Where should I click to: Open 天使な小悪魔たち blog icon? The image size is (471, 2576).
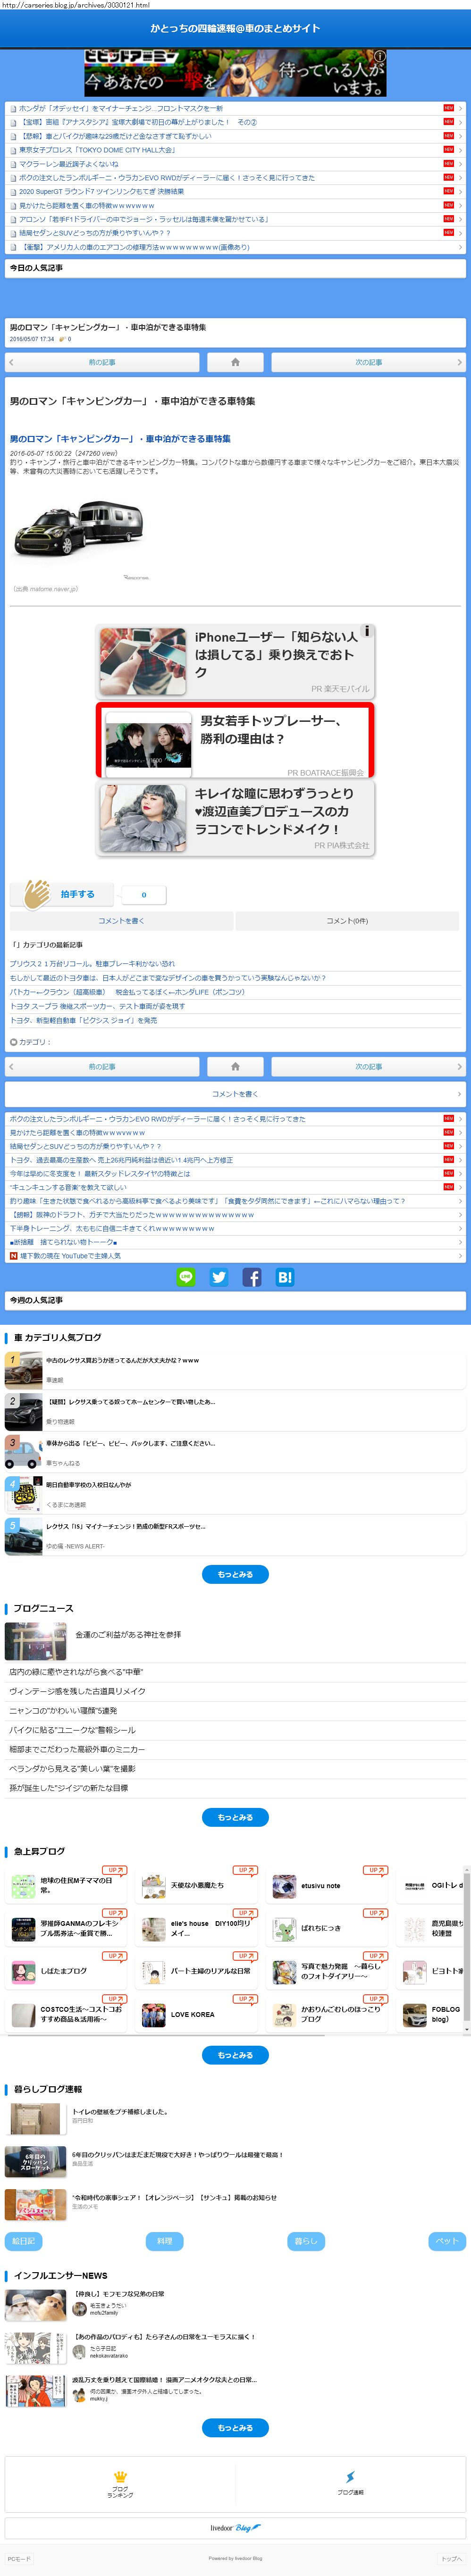pyautogui.click(x=153, y=1886)
